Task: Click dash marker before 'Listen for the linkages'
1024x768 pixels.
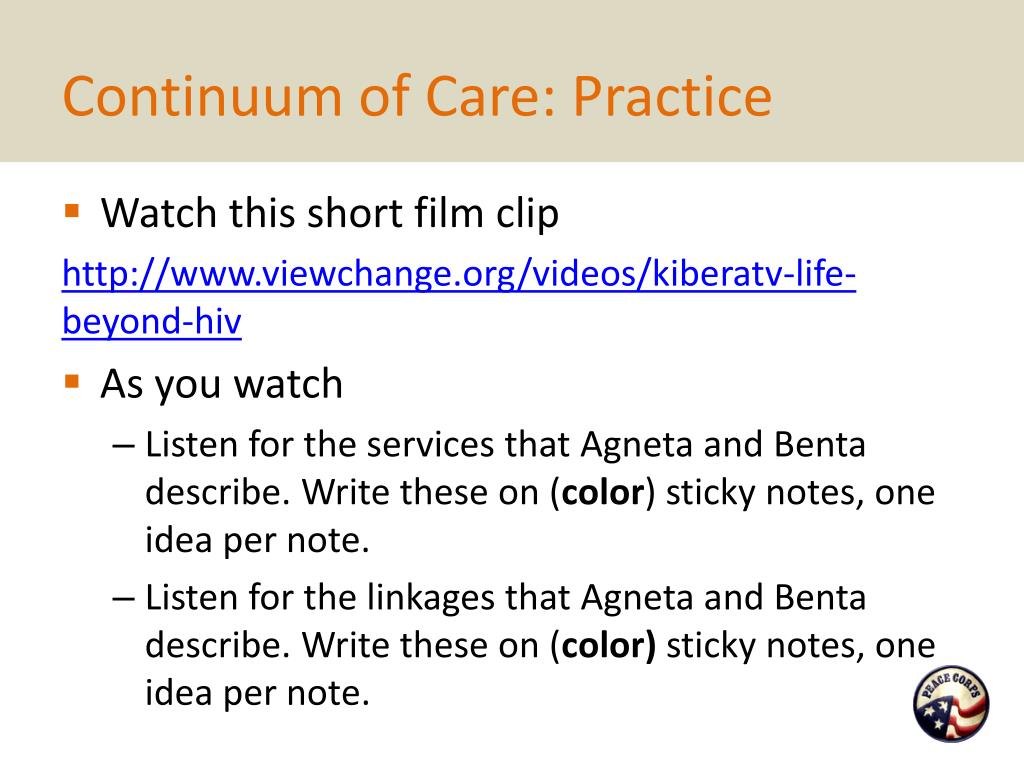Action: (x=123, y=599)
